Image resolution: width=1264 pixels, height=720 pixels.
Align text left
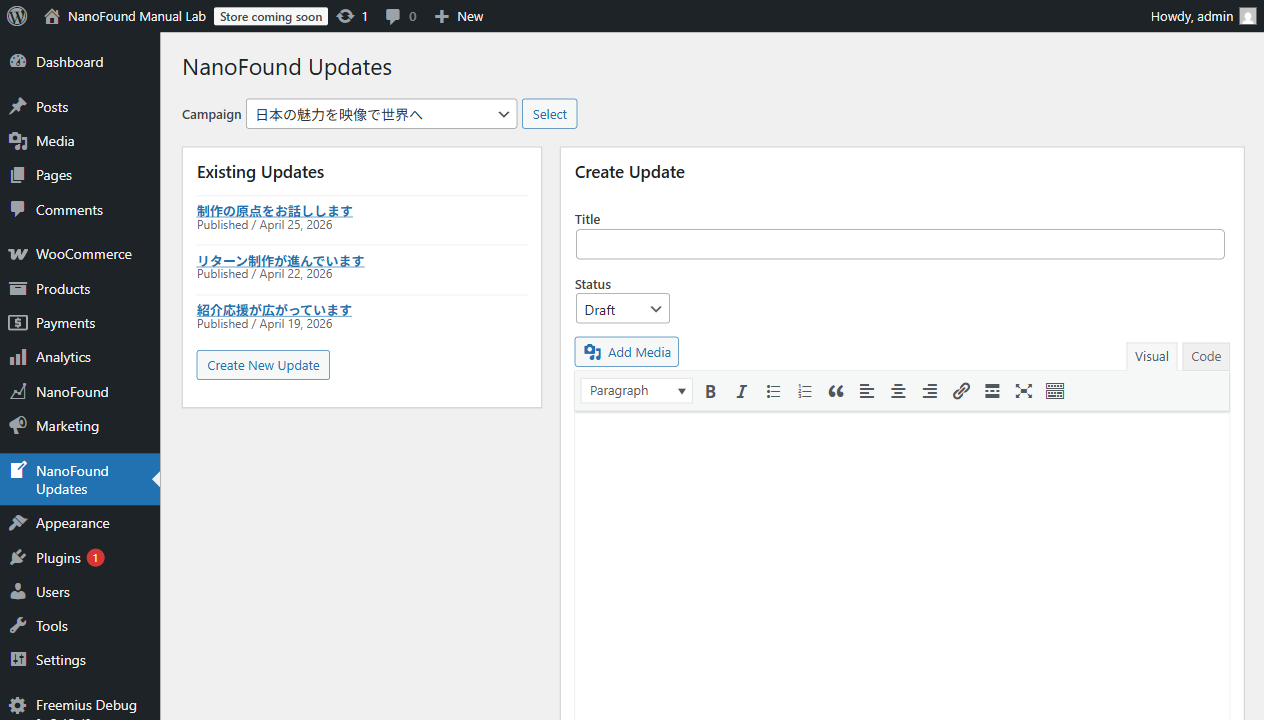867,391
